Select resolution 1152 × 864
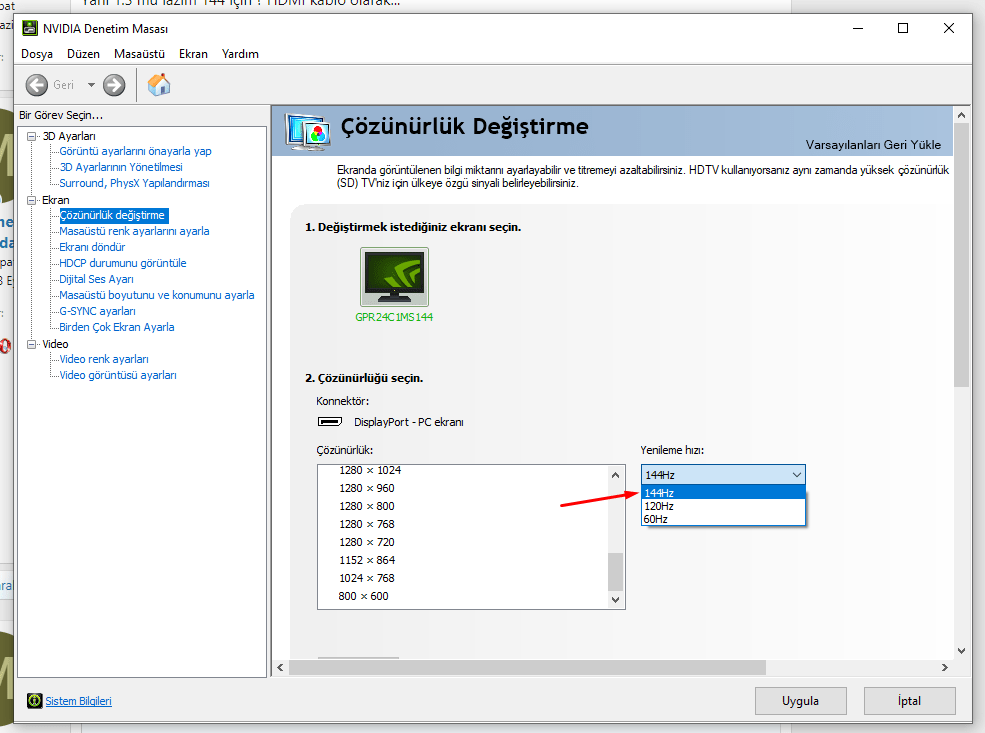The image size is (985, 733). [367, 560]
